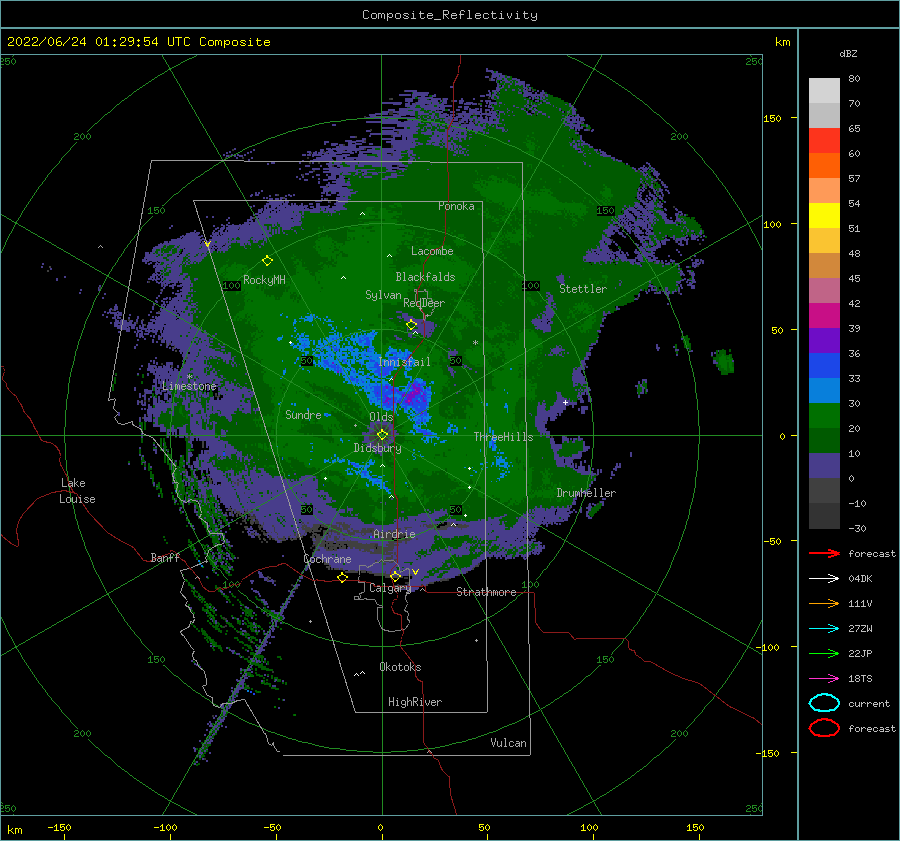Screen dimensions: 900x841
Task: Click the magenta 18TS arrow icon
Action: (824, 679)
